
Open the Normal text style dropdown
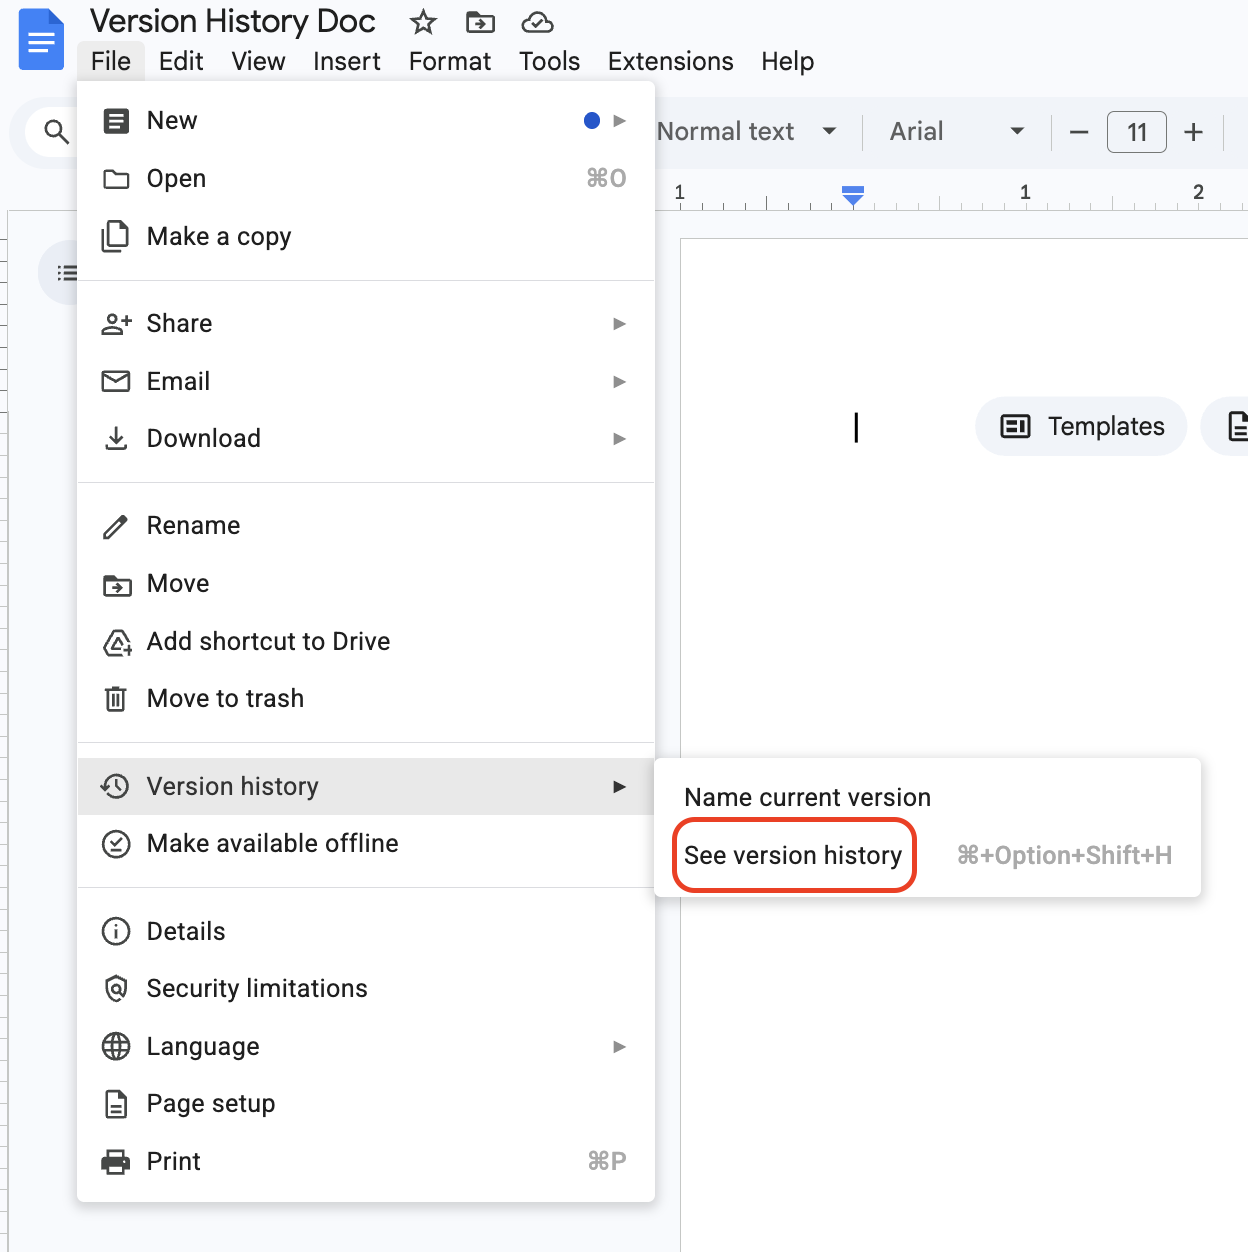coord(747,132)
